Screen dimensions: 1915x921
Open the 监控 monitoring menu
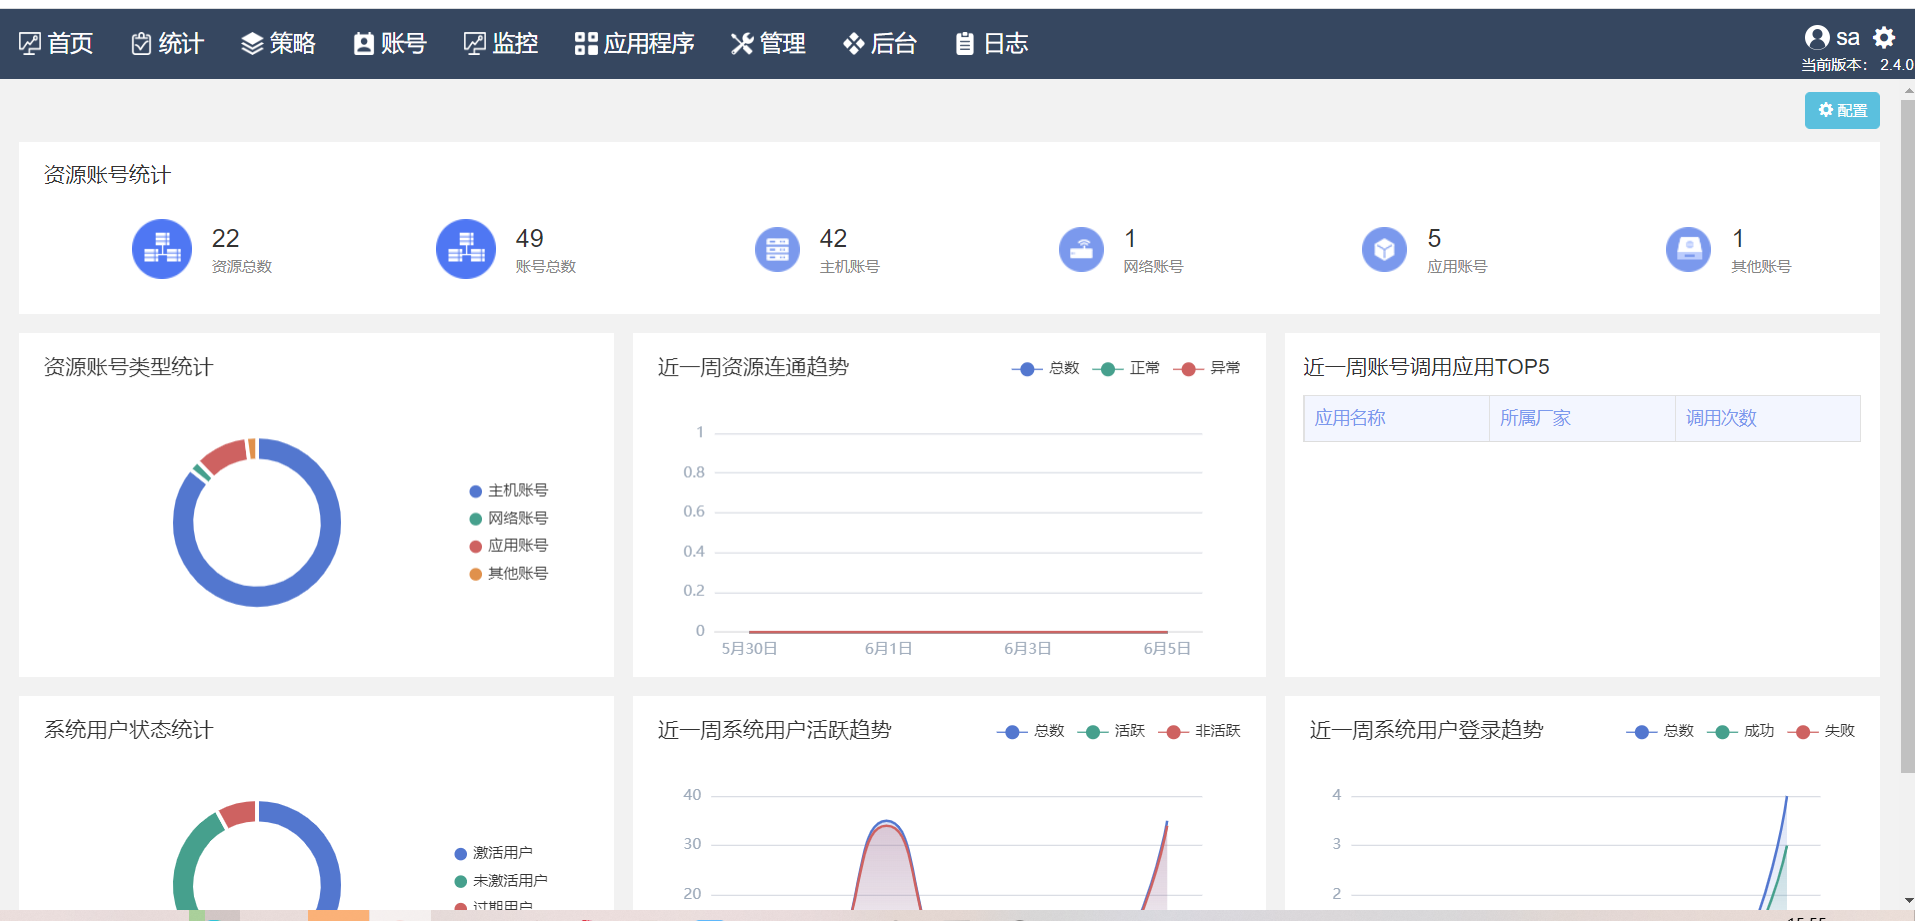click(x=501, y=43)
